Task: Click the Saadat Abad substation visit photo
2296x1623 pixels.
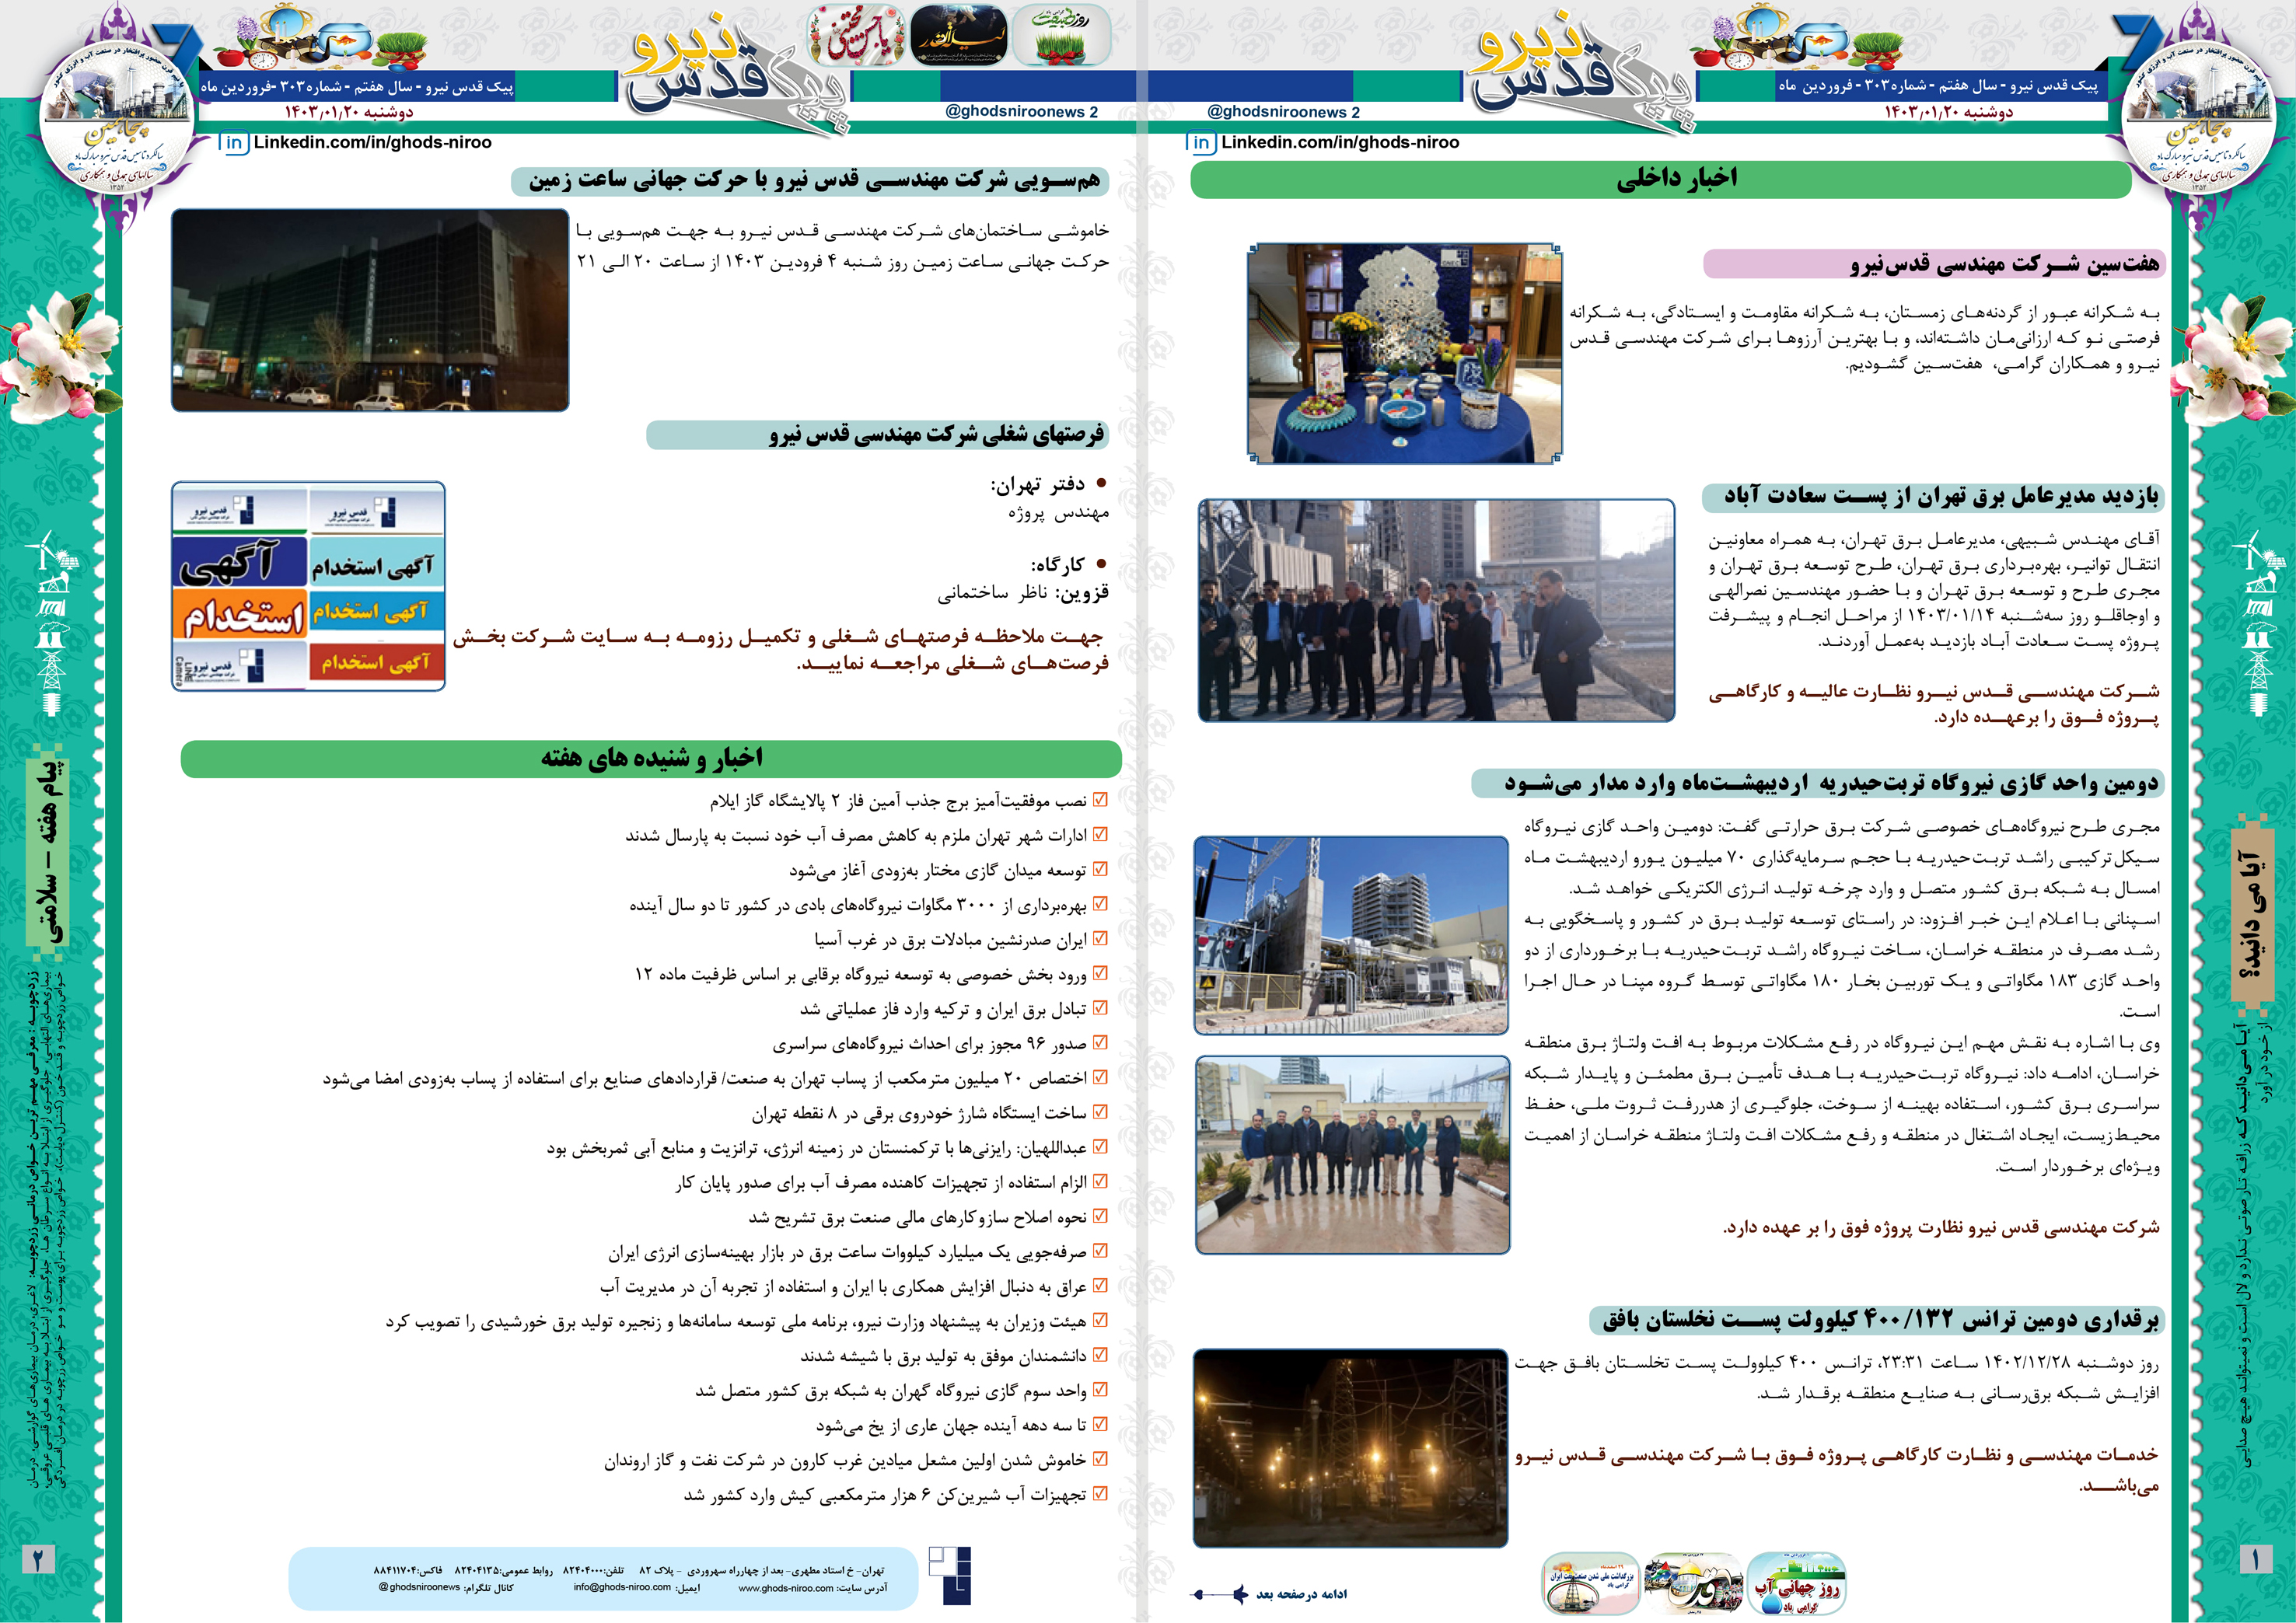Action: click(1436, 610)
